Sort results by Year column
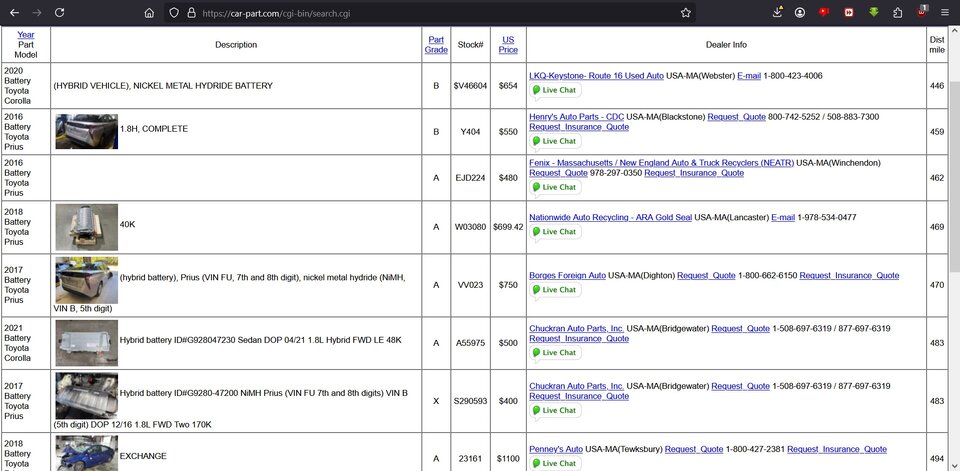The width and height of the screenshot is (960, 471). [26, 35]
